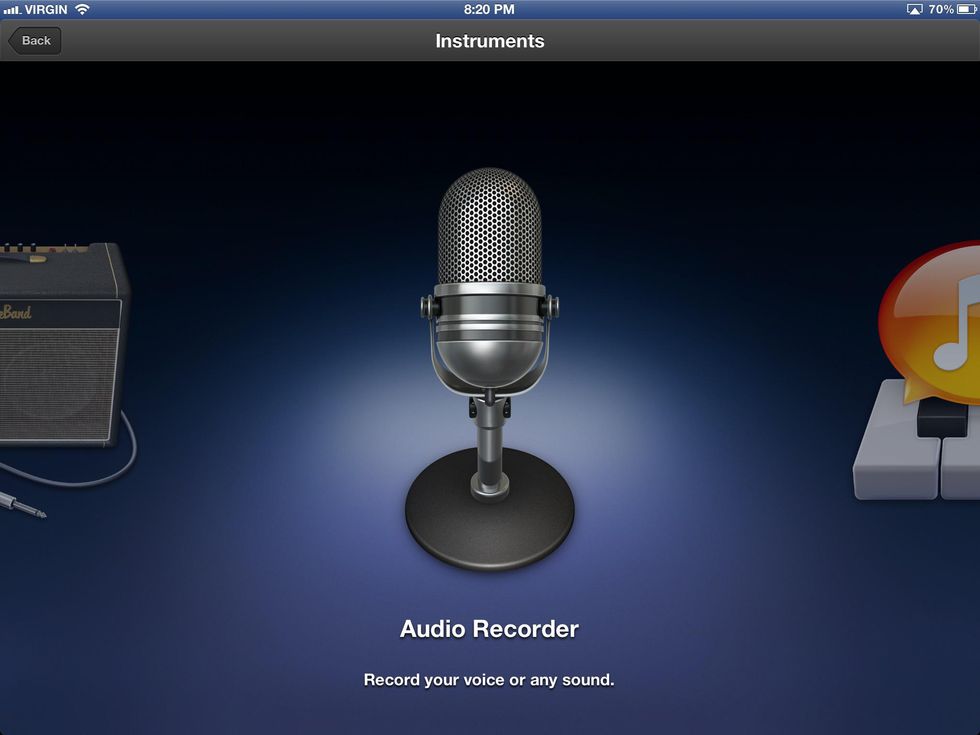
Task: Tap the Instruments header title
Action: (489, 41)
